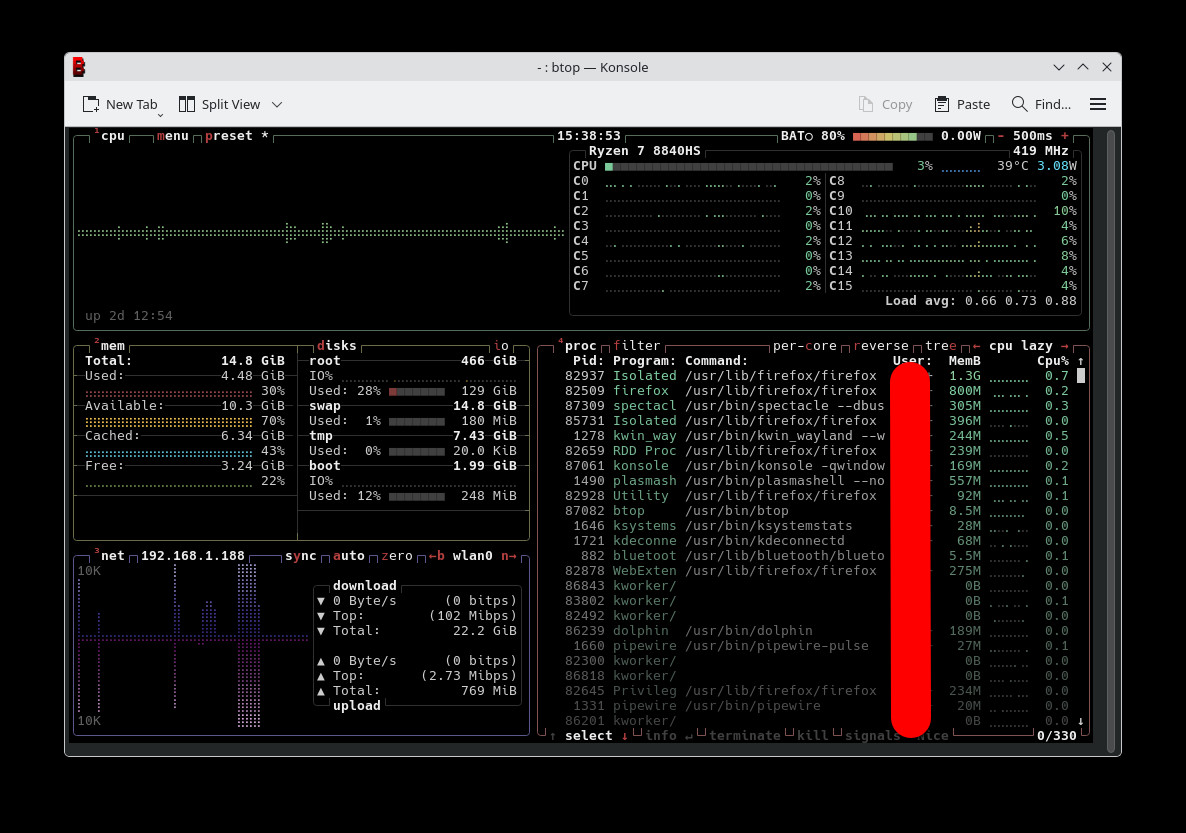Viewport: 1186px width, 833px height.
Task: Open Find search in Konsole
Action: pyautogui.click(x=1041, y=104)
